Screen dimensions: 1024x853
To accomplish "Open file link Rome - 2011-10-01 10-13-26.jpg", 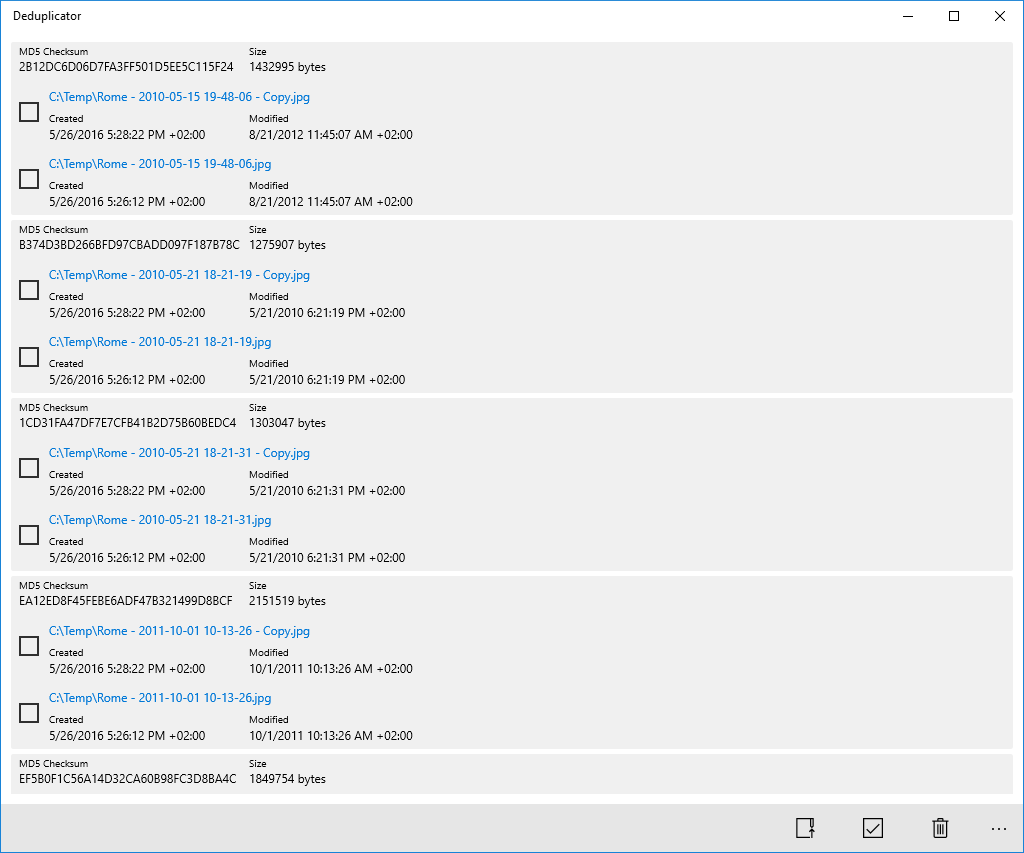I will pos(160,698).
